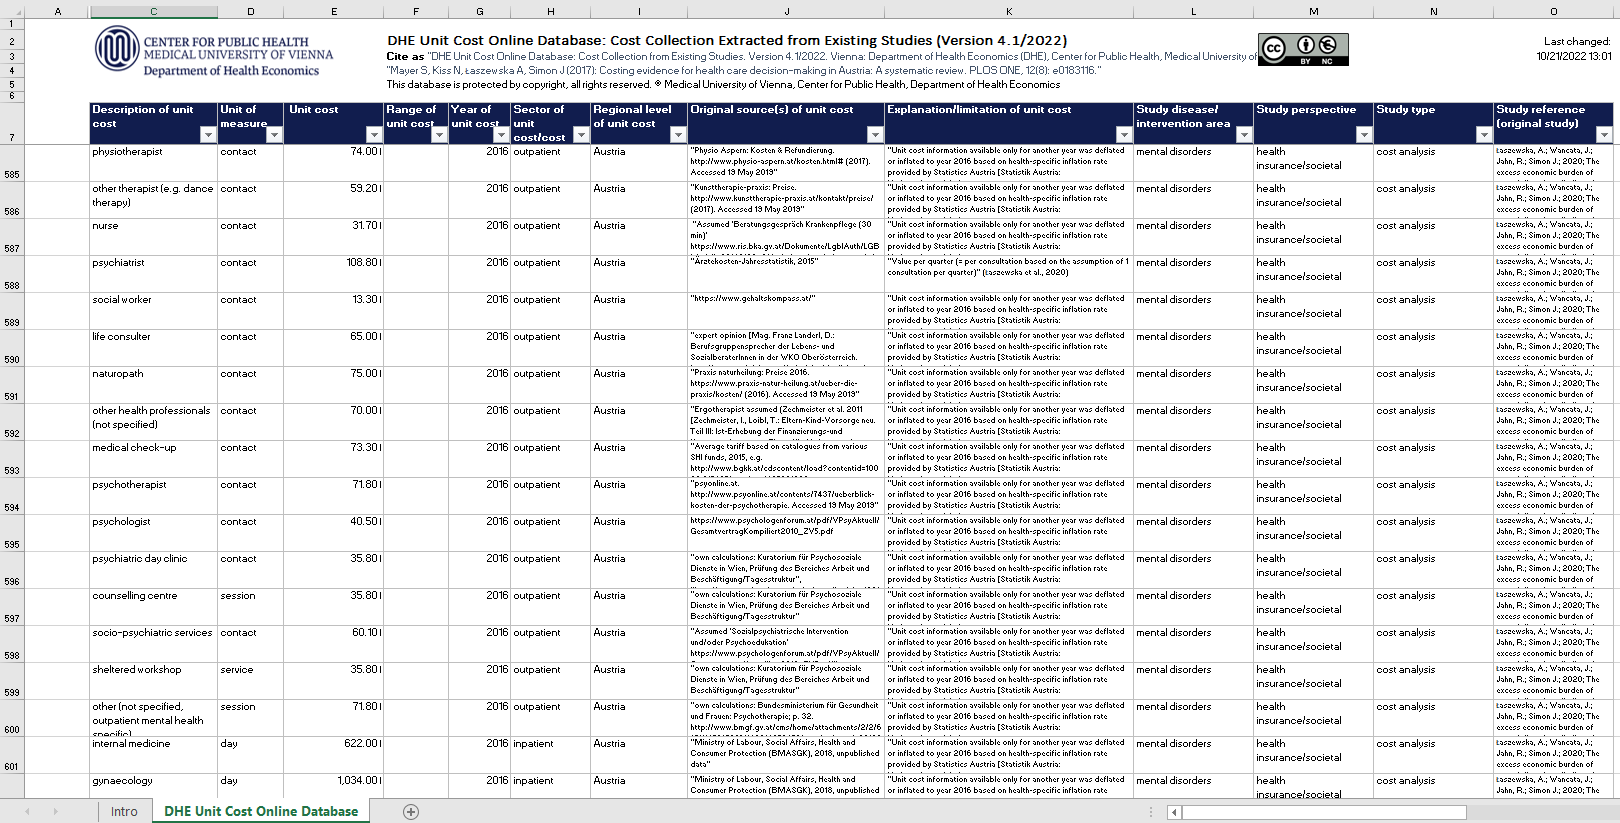Go to the previous sheet with the left arrow

[x=27, y=811]
